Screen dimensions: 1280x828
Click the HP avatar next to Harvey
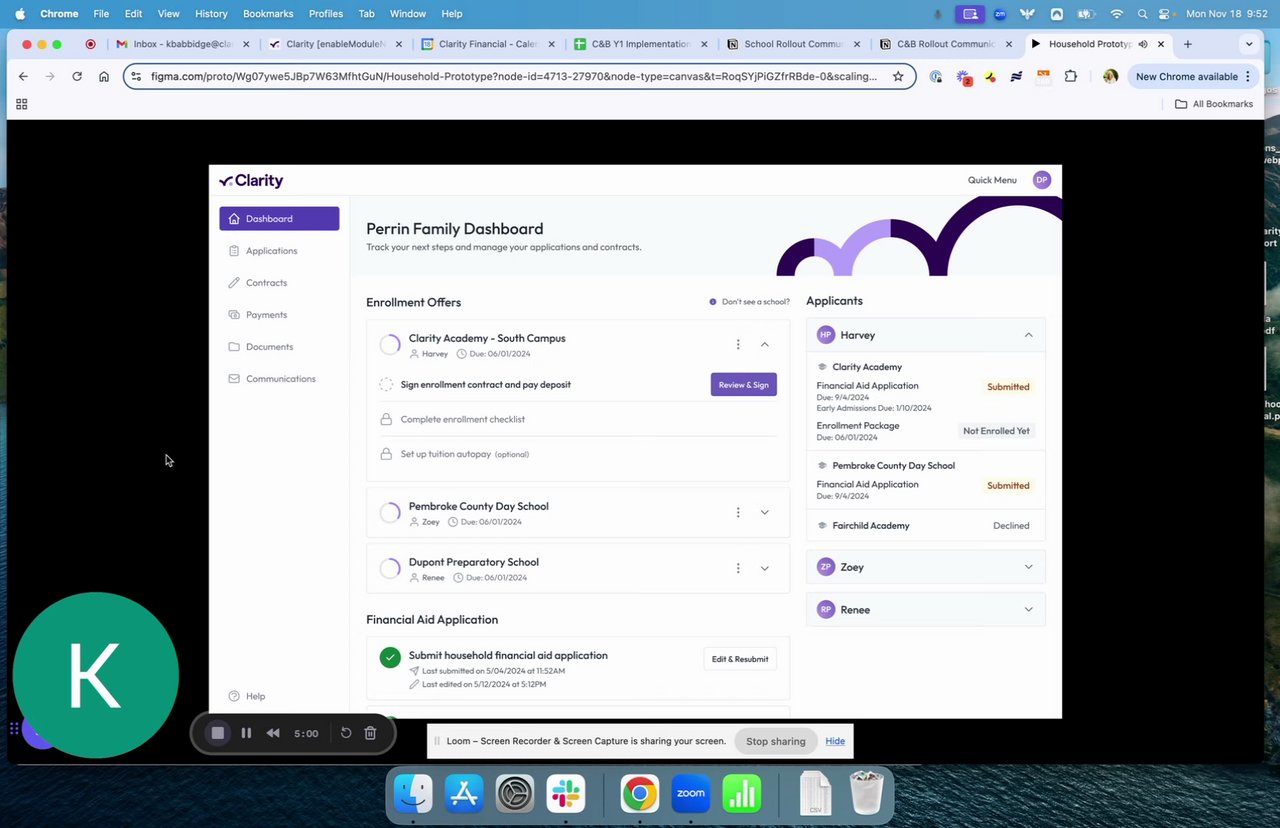(x=826, y=335)
